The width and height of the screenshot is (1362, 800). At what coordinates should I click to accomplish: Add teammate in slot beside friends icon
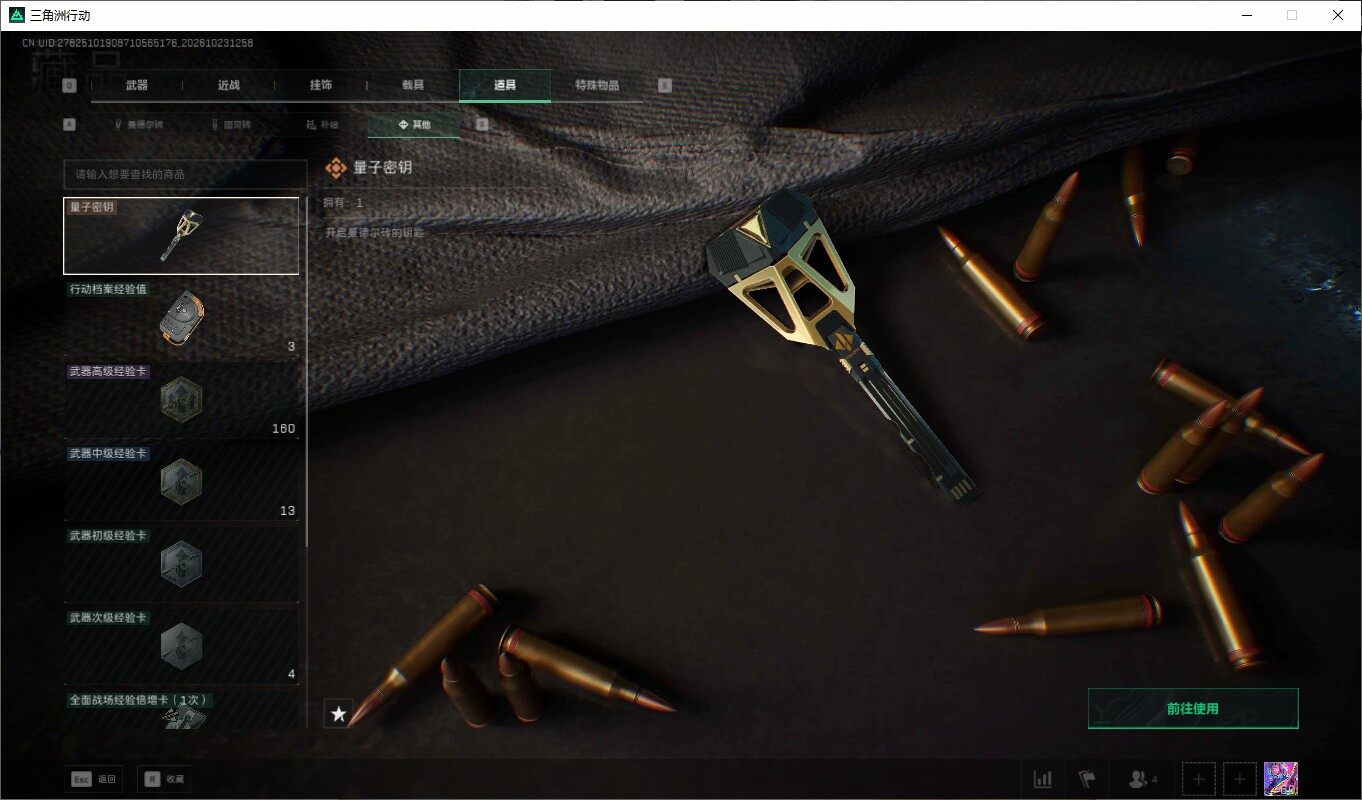click(x=1199, y=778)
